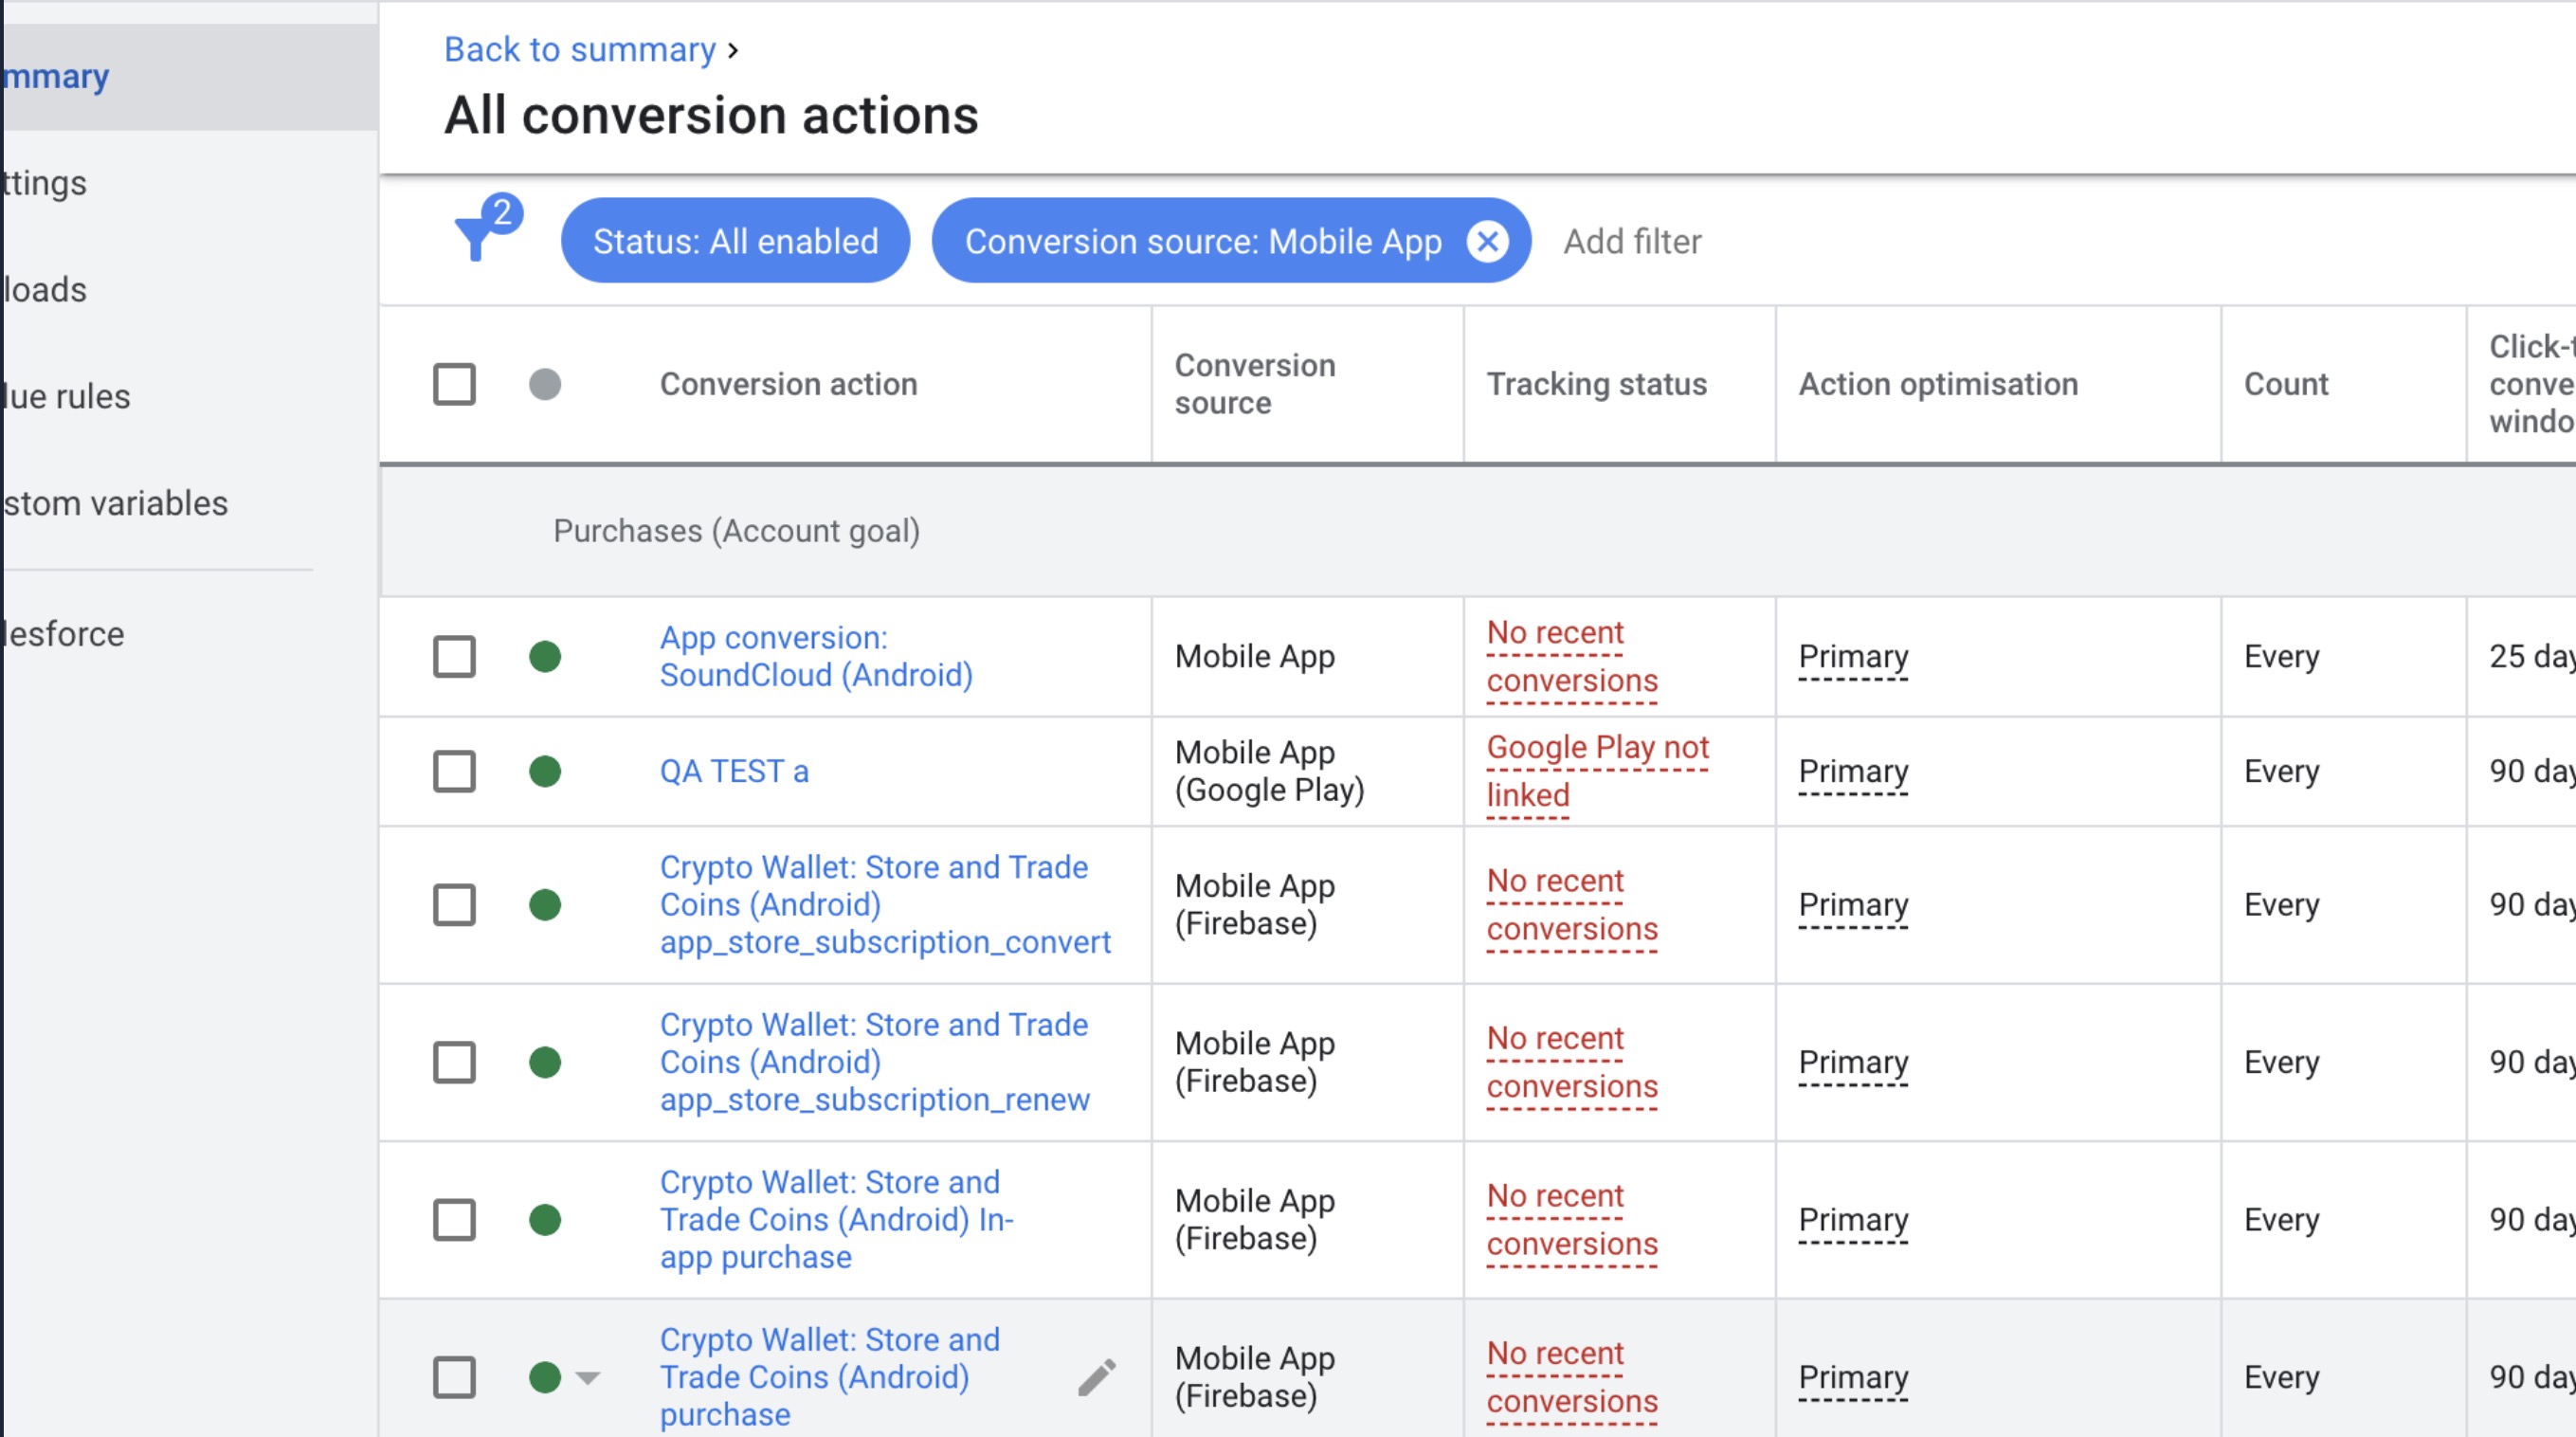
Task: Click the 25 days window value for SoundCloud
Action: click(2531, 657)
